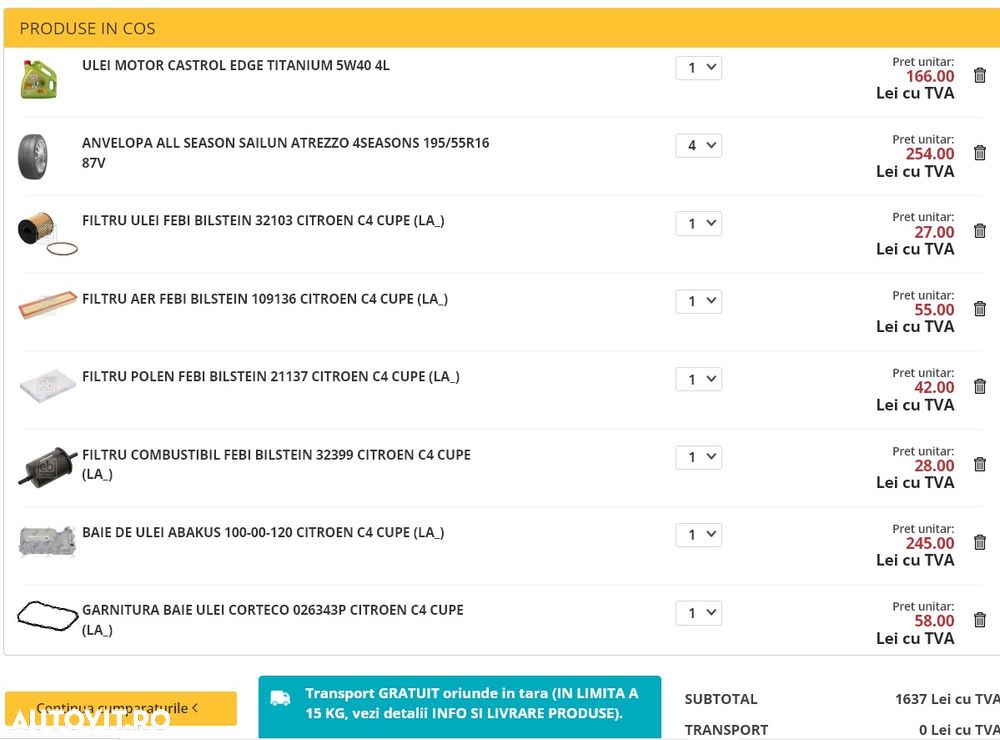Change quantity of Filtru Aer 109136

(x=699, y=301)
